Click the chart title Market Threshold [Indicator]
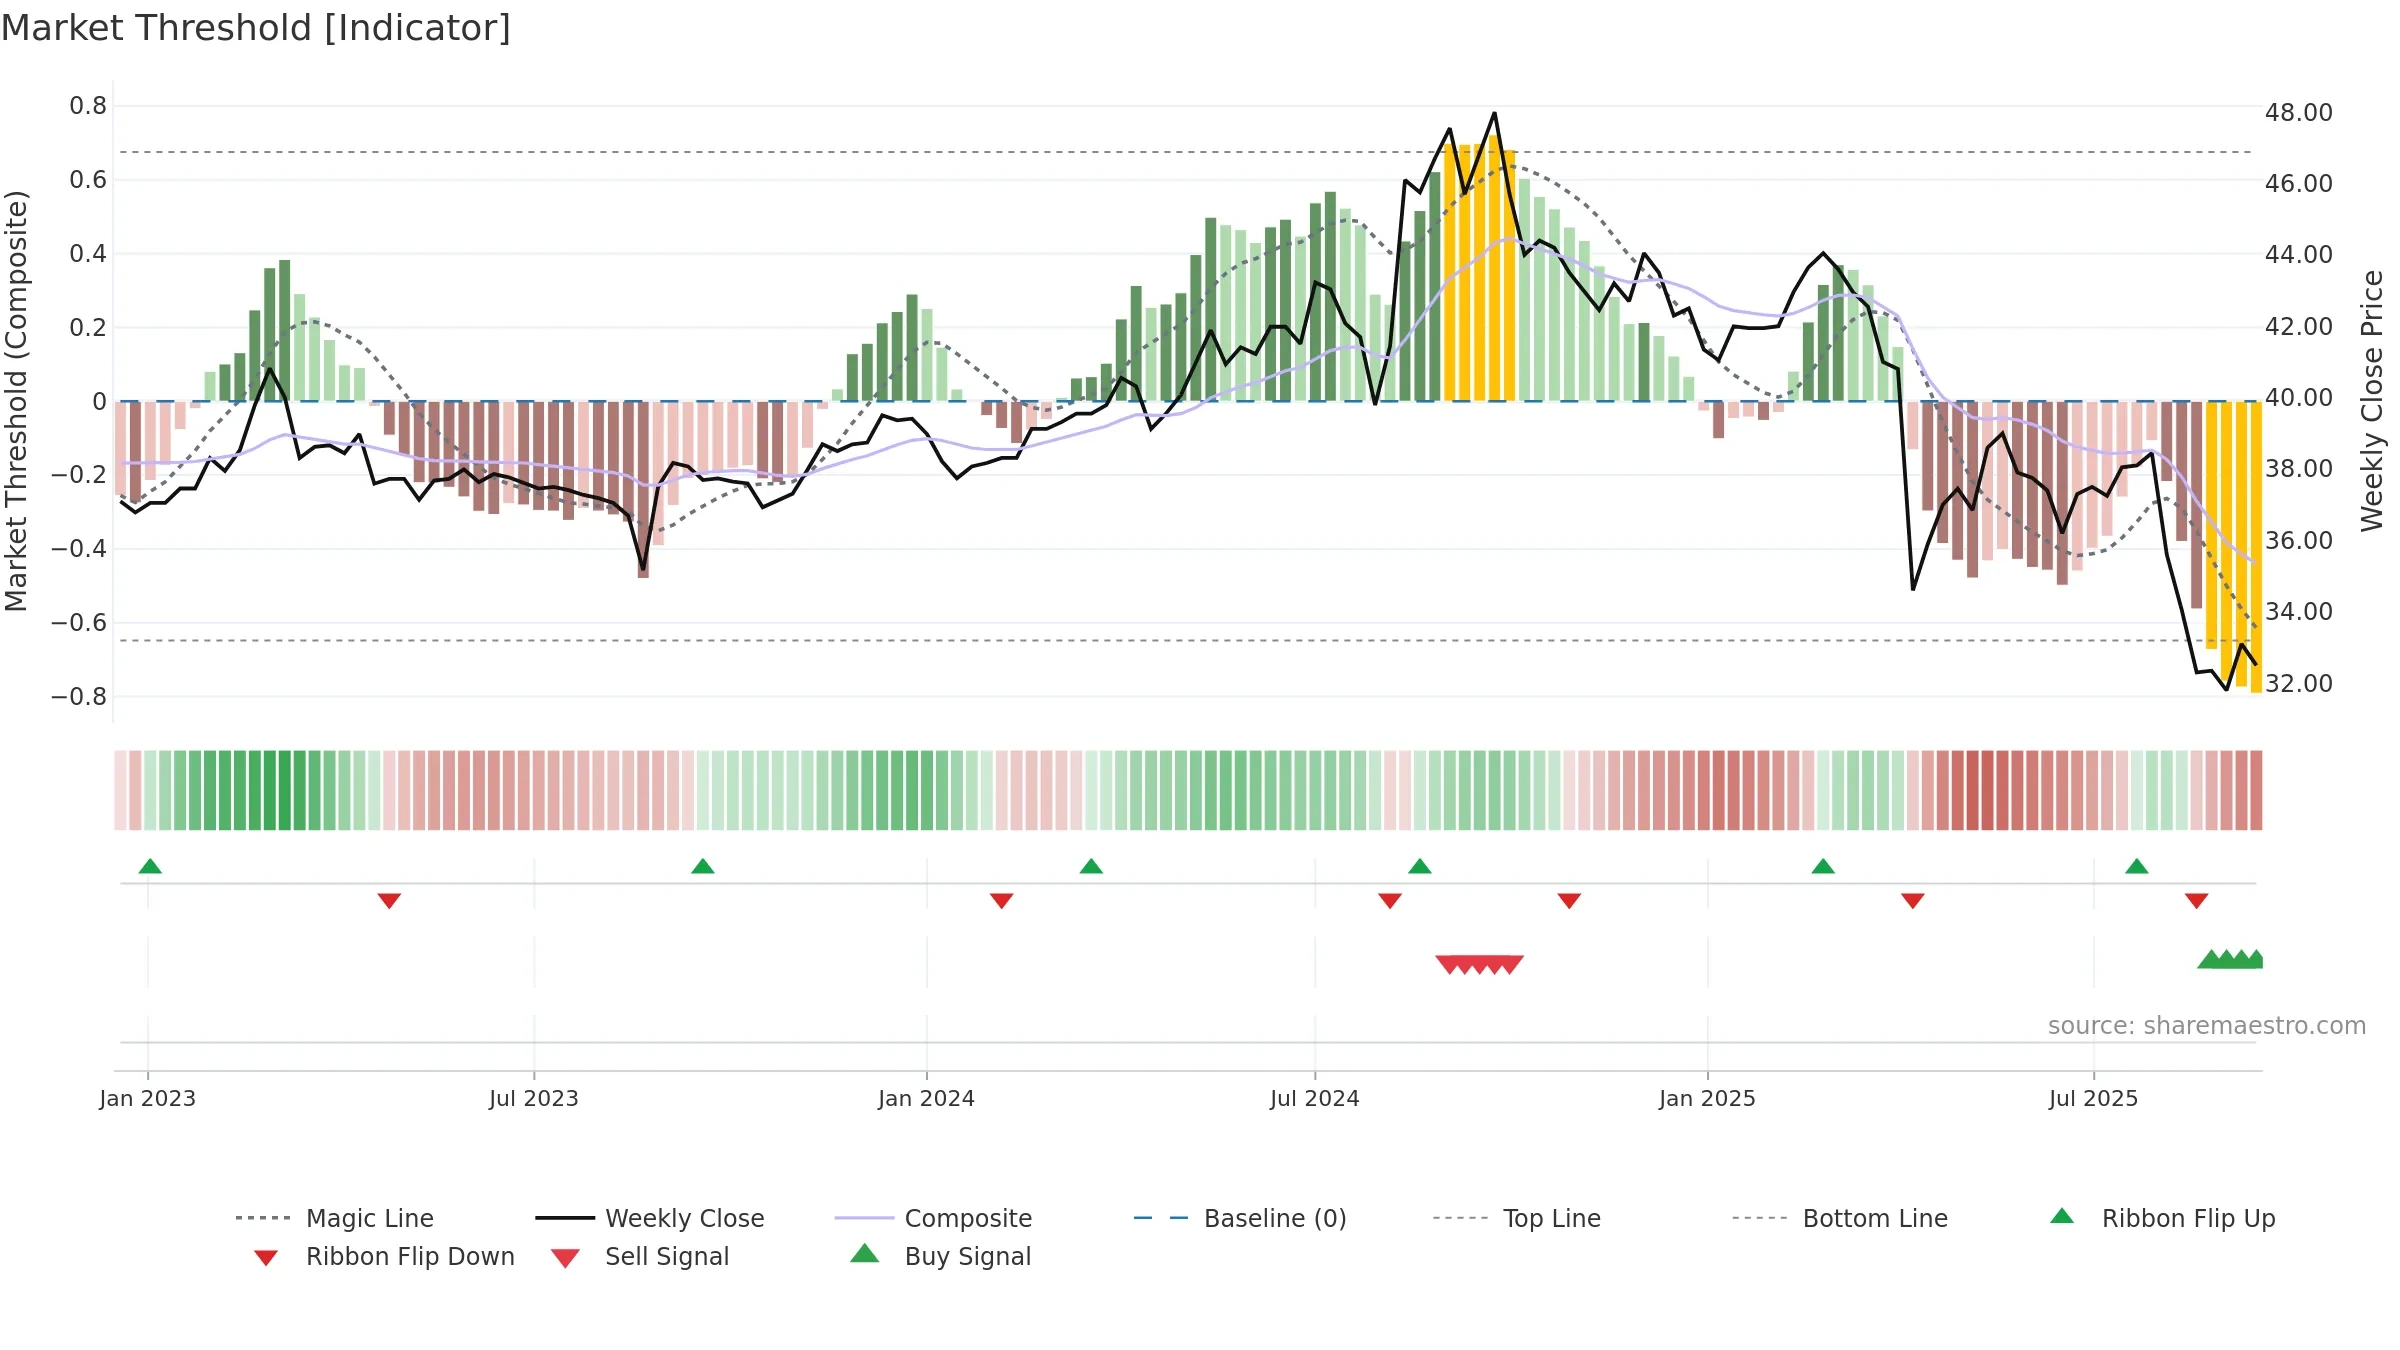Screen dimensions: 2400x1350 pyautogui.click(x=256, y=28)
